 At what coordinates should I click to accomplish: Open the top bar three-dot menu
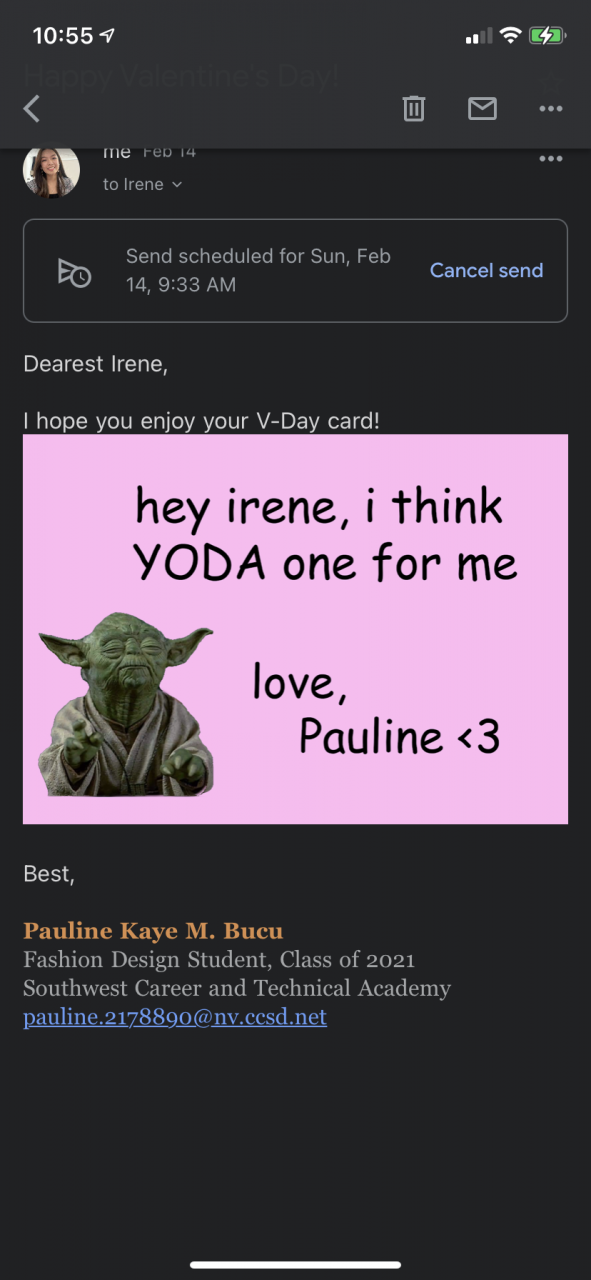[551, 109]
